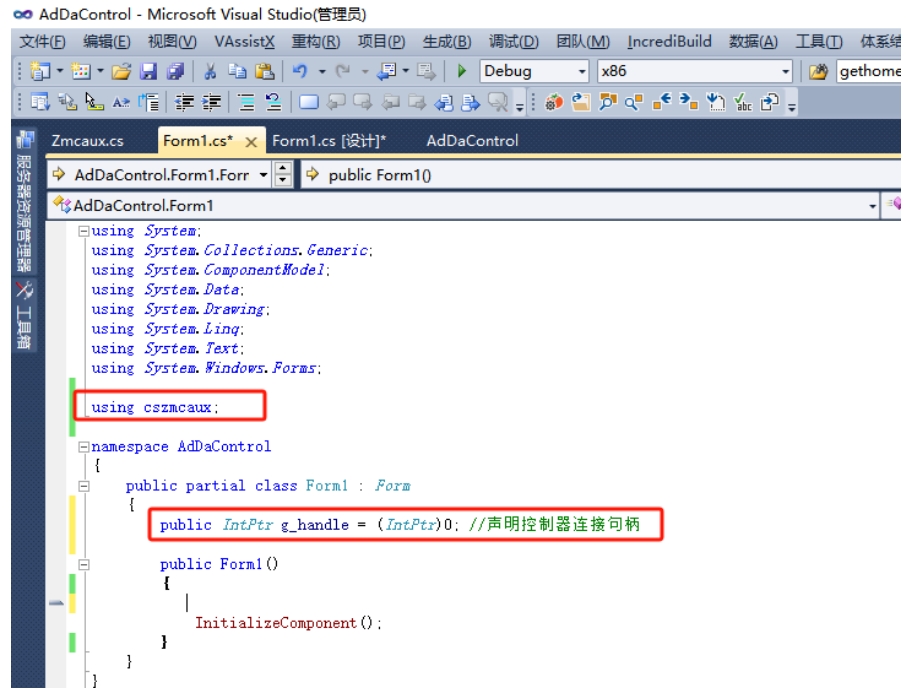Open the 工具箱 side panel
Screen dimensions: 910x699
24,316
